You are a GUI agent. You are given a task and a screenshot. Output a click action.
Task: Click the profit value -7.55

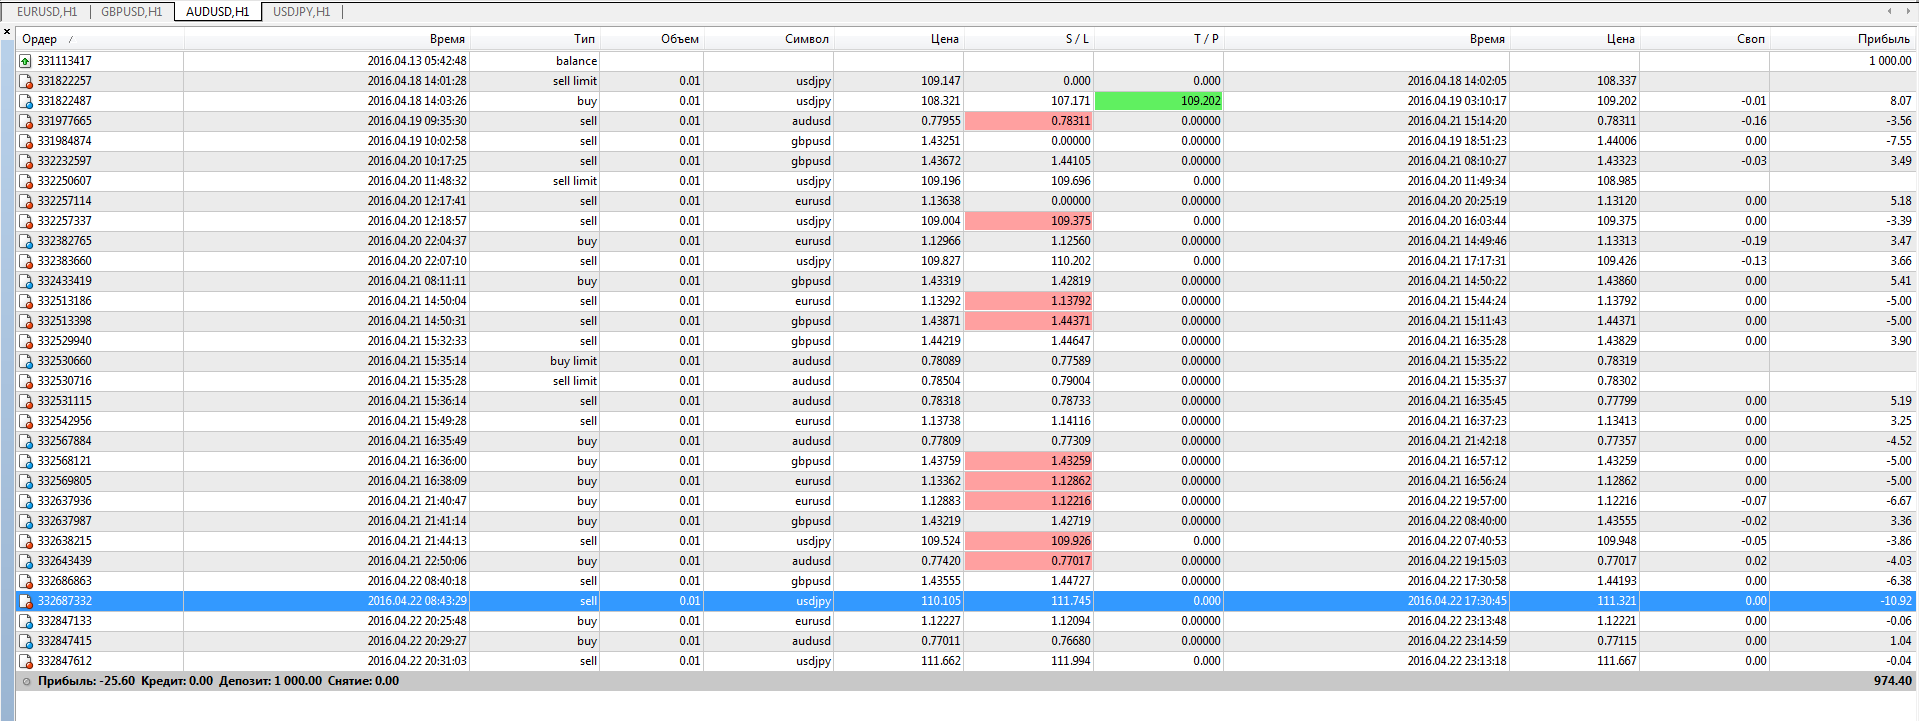(x=1899, y=141)
